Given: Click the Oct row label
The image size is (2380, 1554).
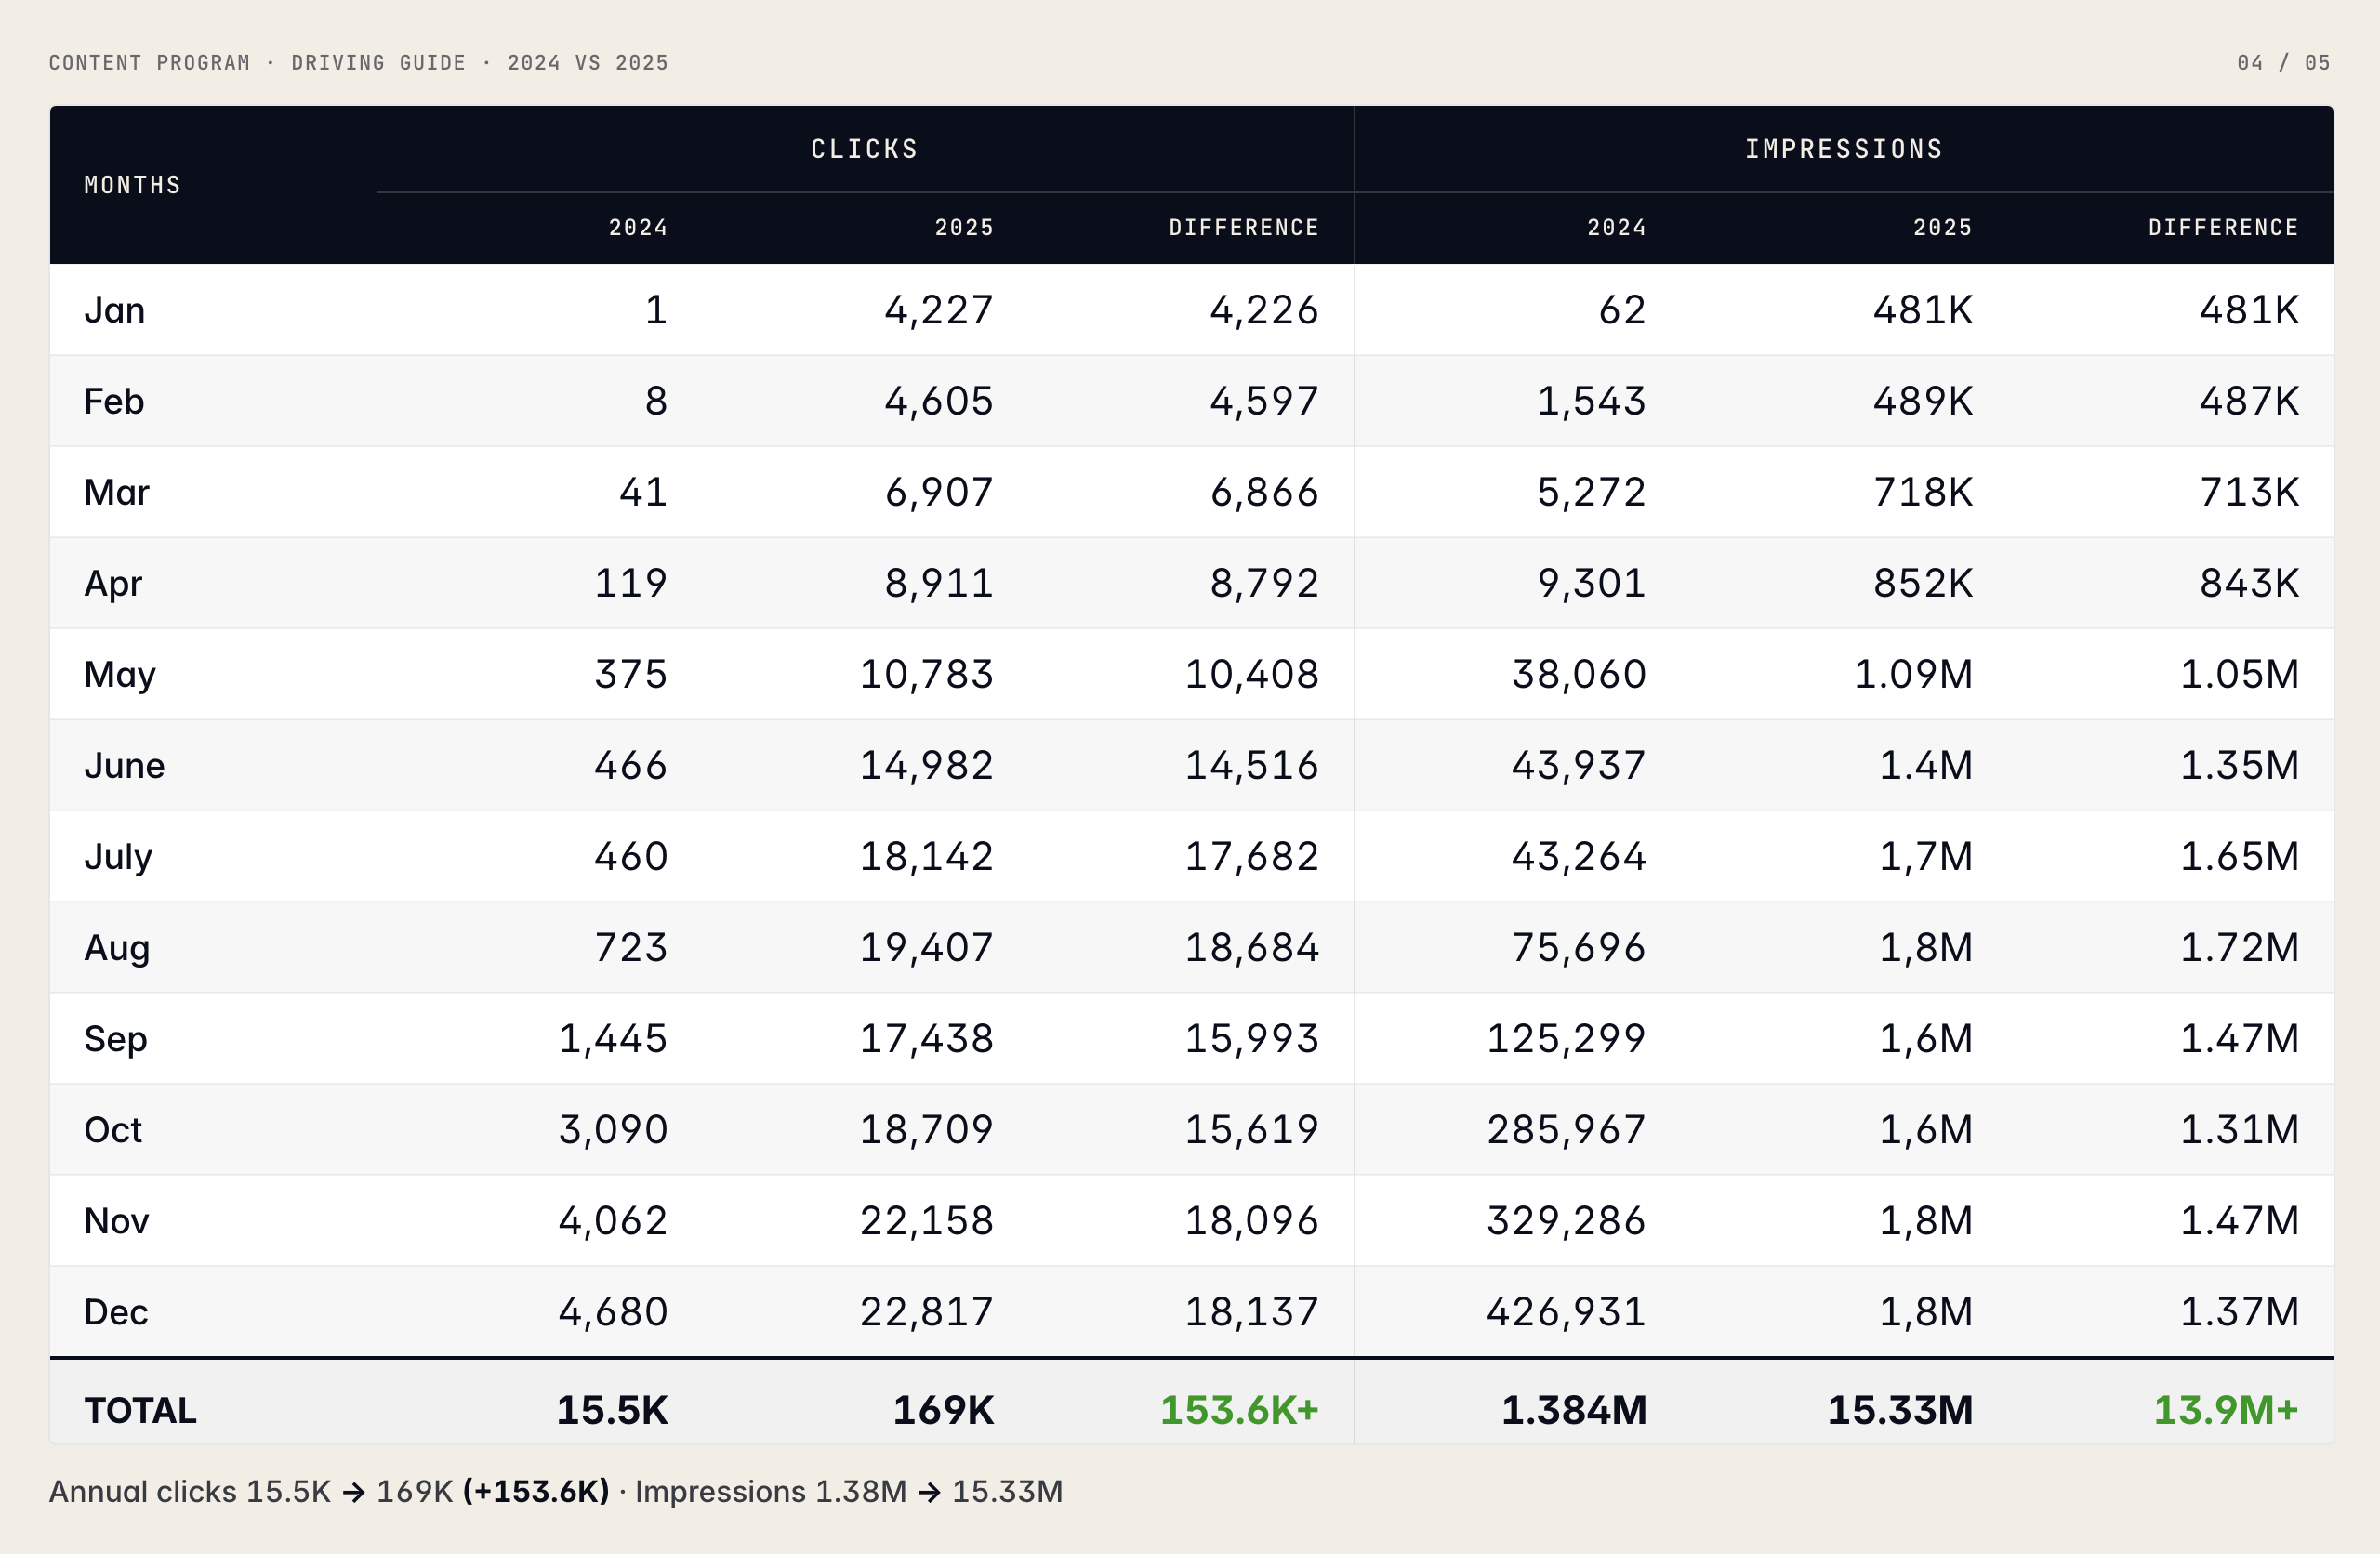Looking at the screenshot, I should (113, 1129).
